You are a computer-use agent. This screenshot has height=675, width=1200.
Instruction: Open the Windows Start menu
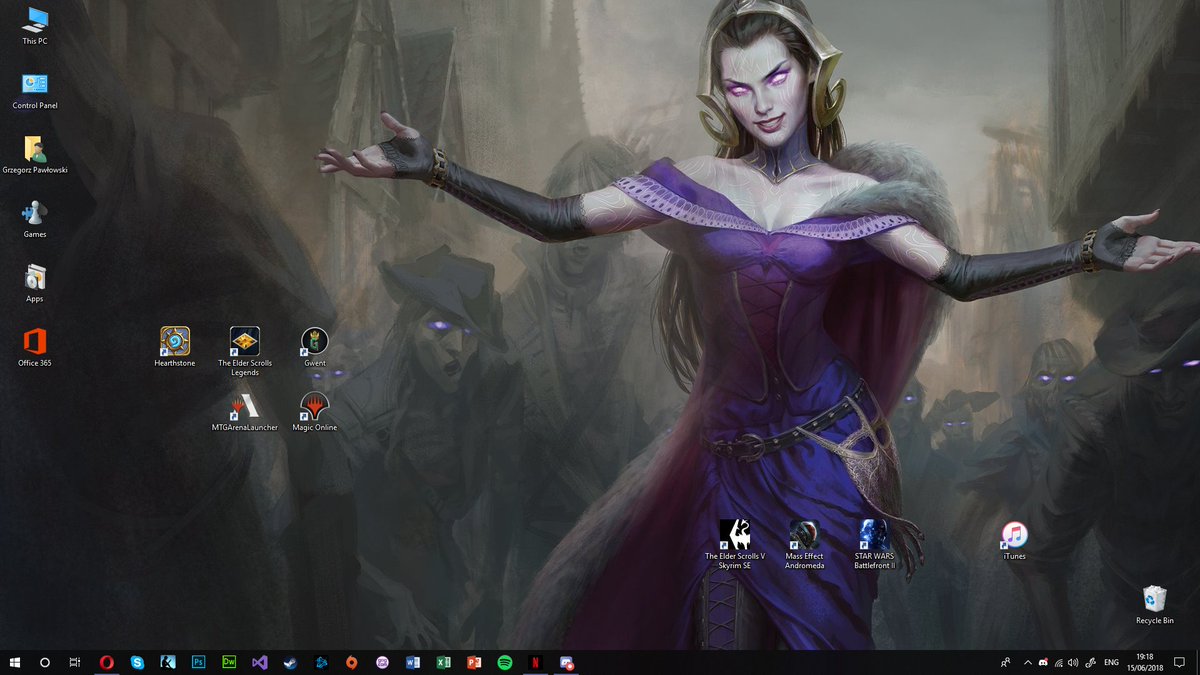click(x=15, y=662)
